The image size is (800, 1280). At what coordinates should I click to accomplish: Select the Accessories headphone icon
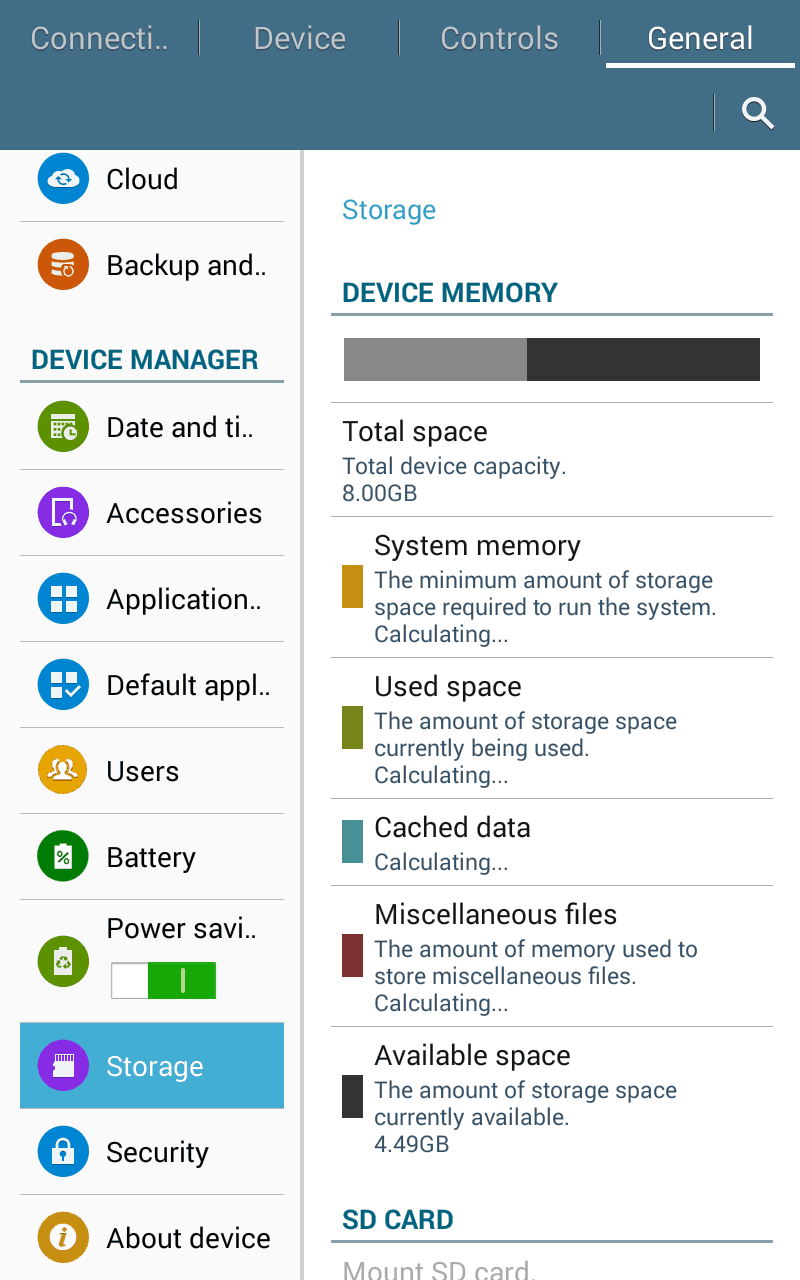click(64, 513)
